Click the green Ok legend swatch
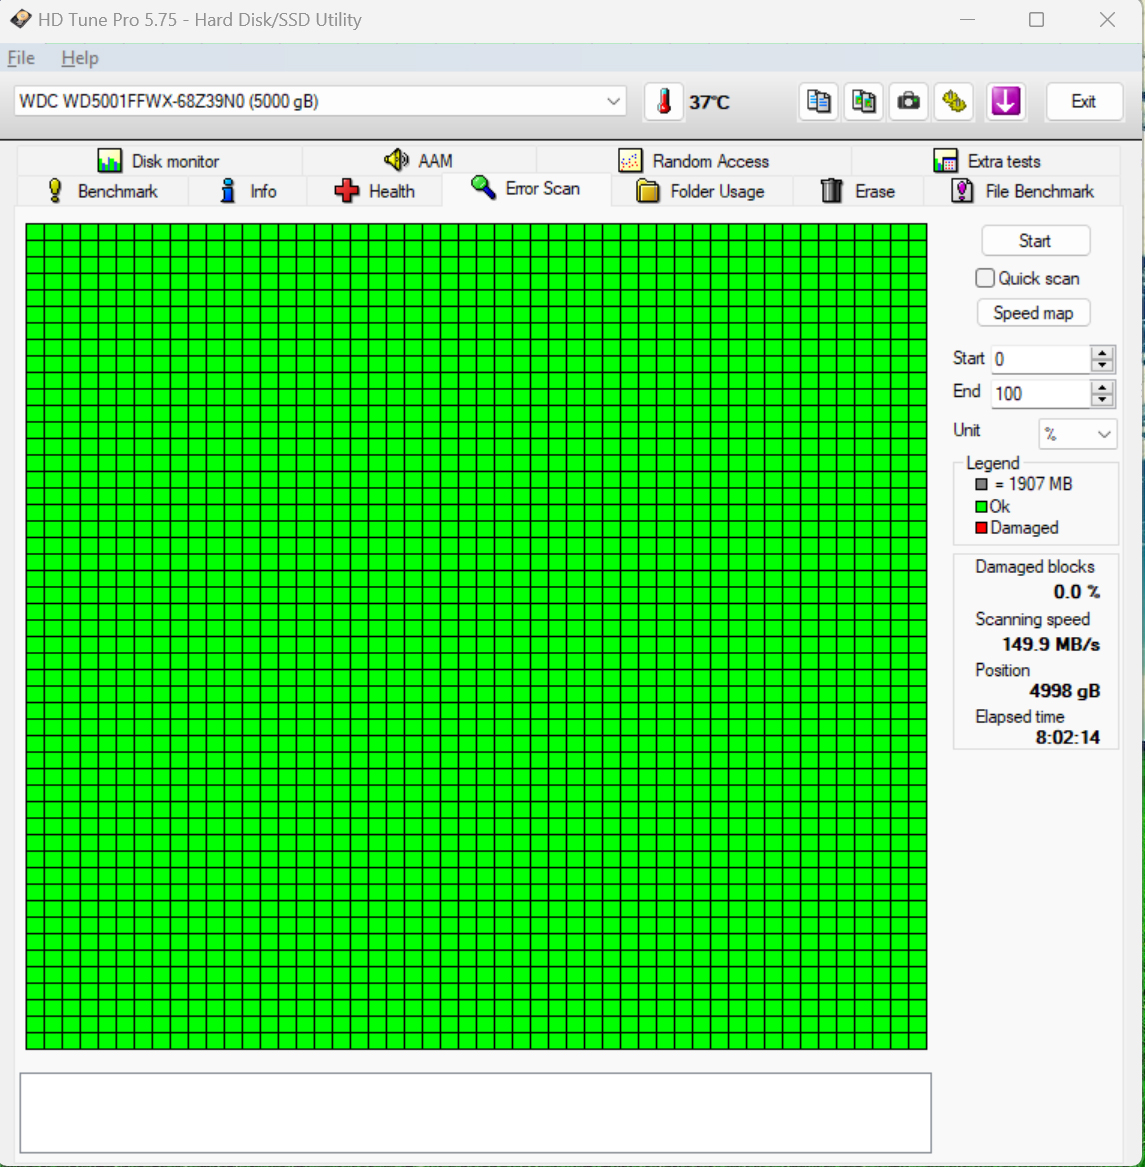 (981, 507)
